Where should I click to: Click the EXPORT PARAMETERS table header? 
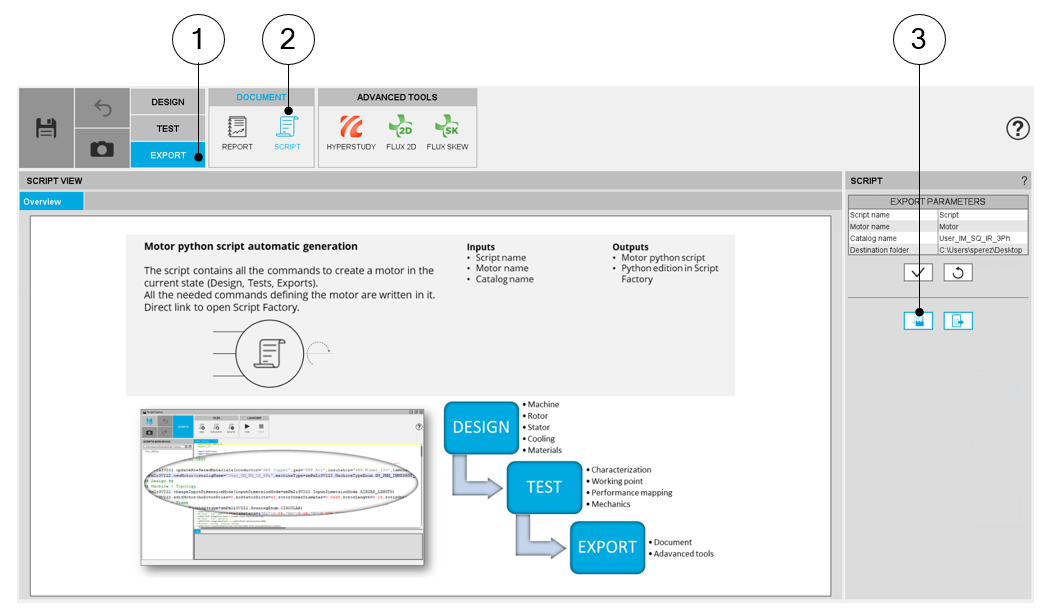pos(938,201)
